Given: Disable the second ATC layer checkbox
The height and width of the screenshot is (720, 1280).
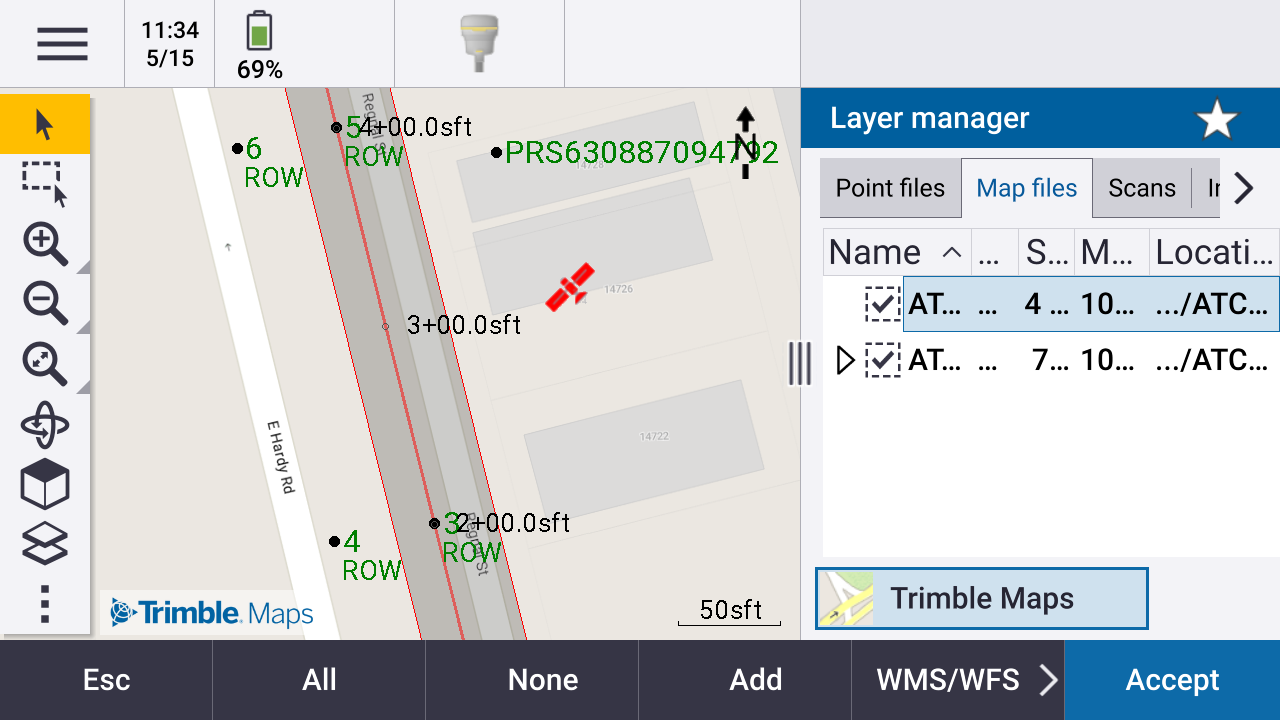Looking at the screenshot, I should click(x=883, y=361).
